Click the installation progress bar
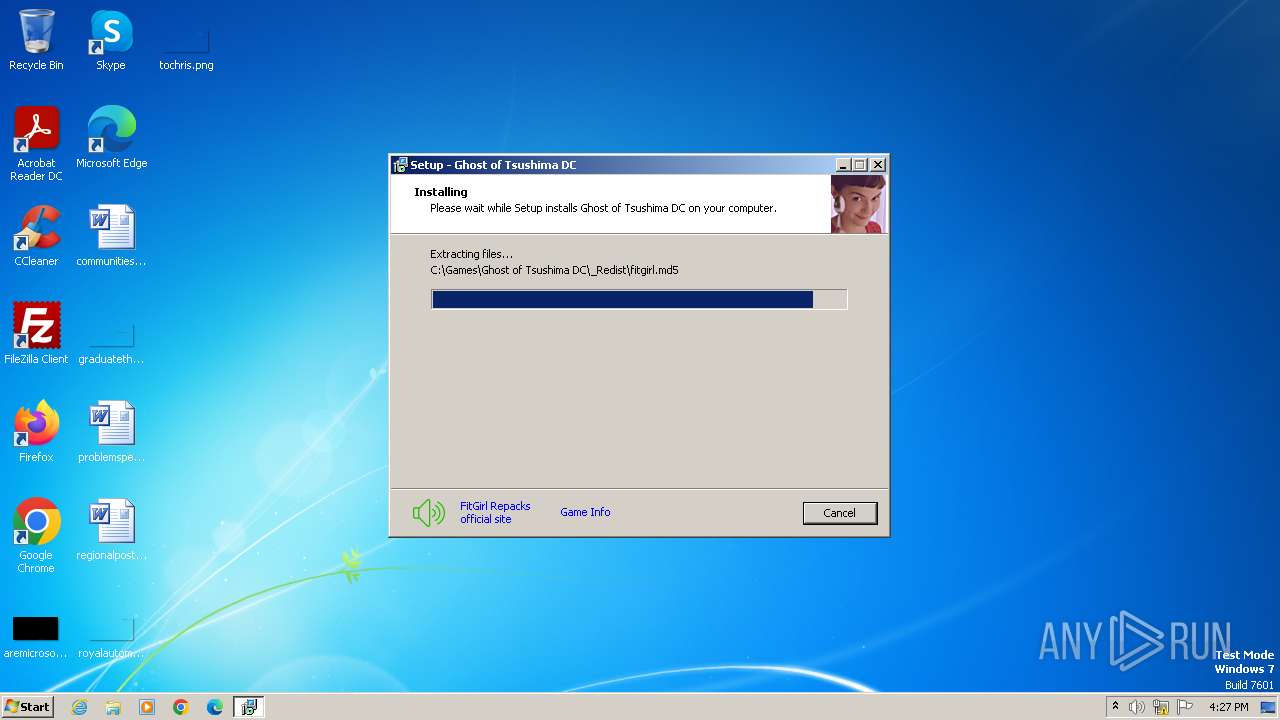This screenshot has width=1280, height=720. coord(639,299)
